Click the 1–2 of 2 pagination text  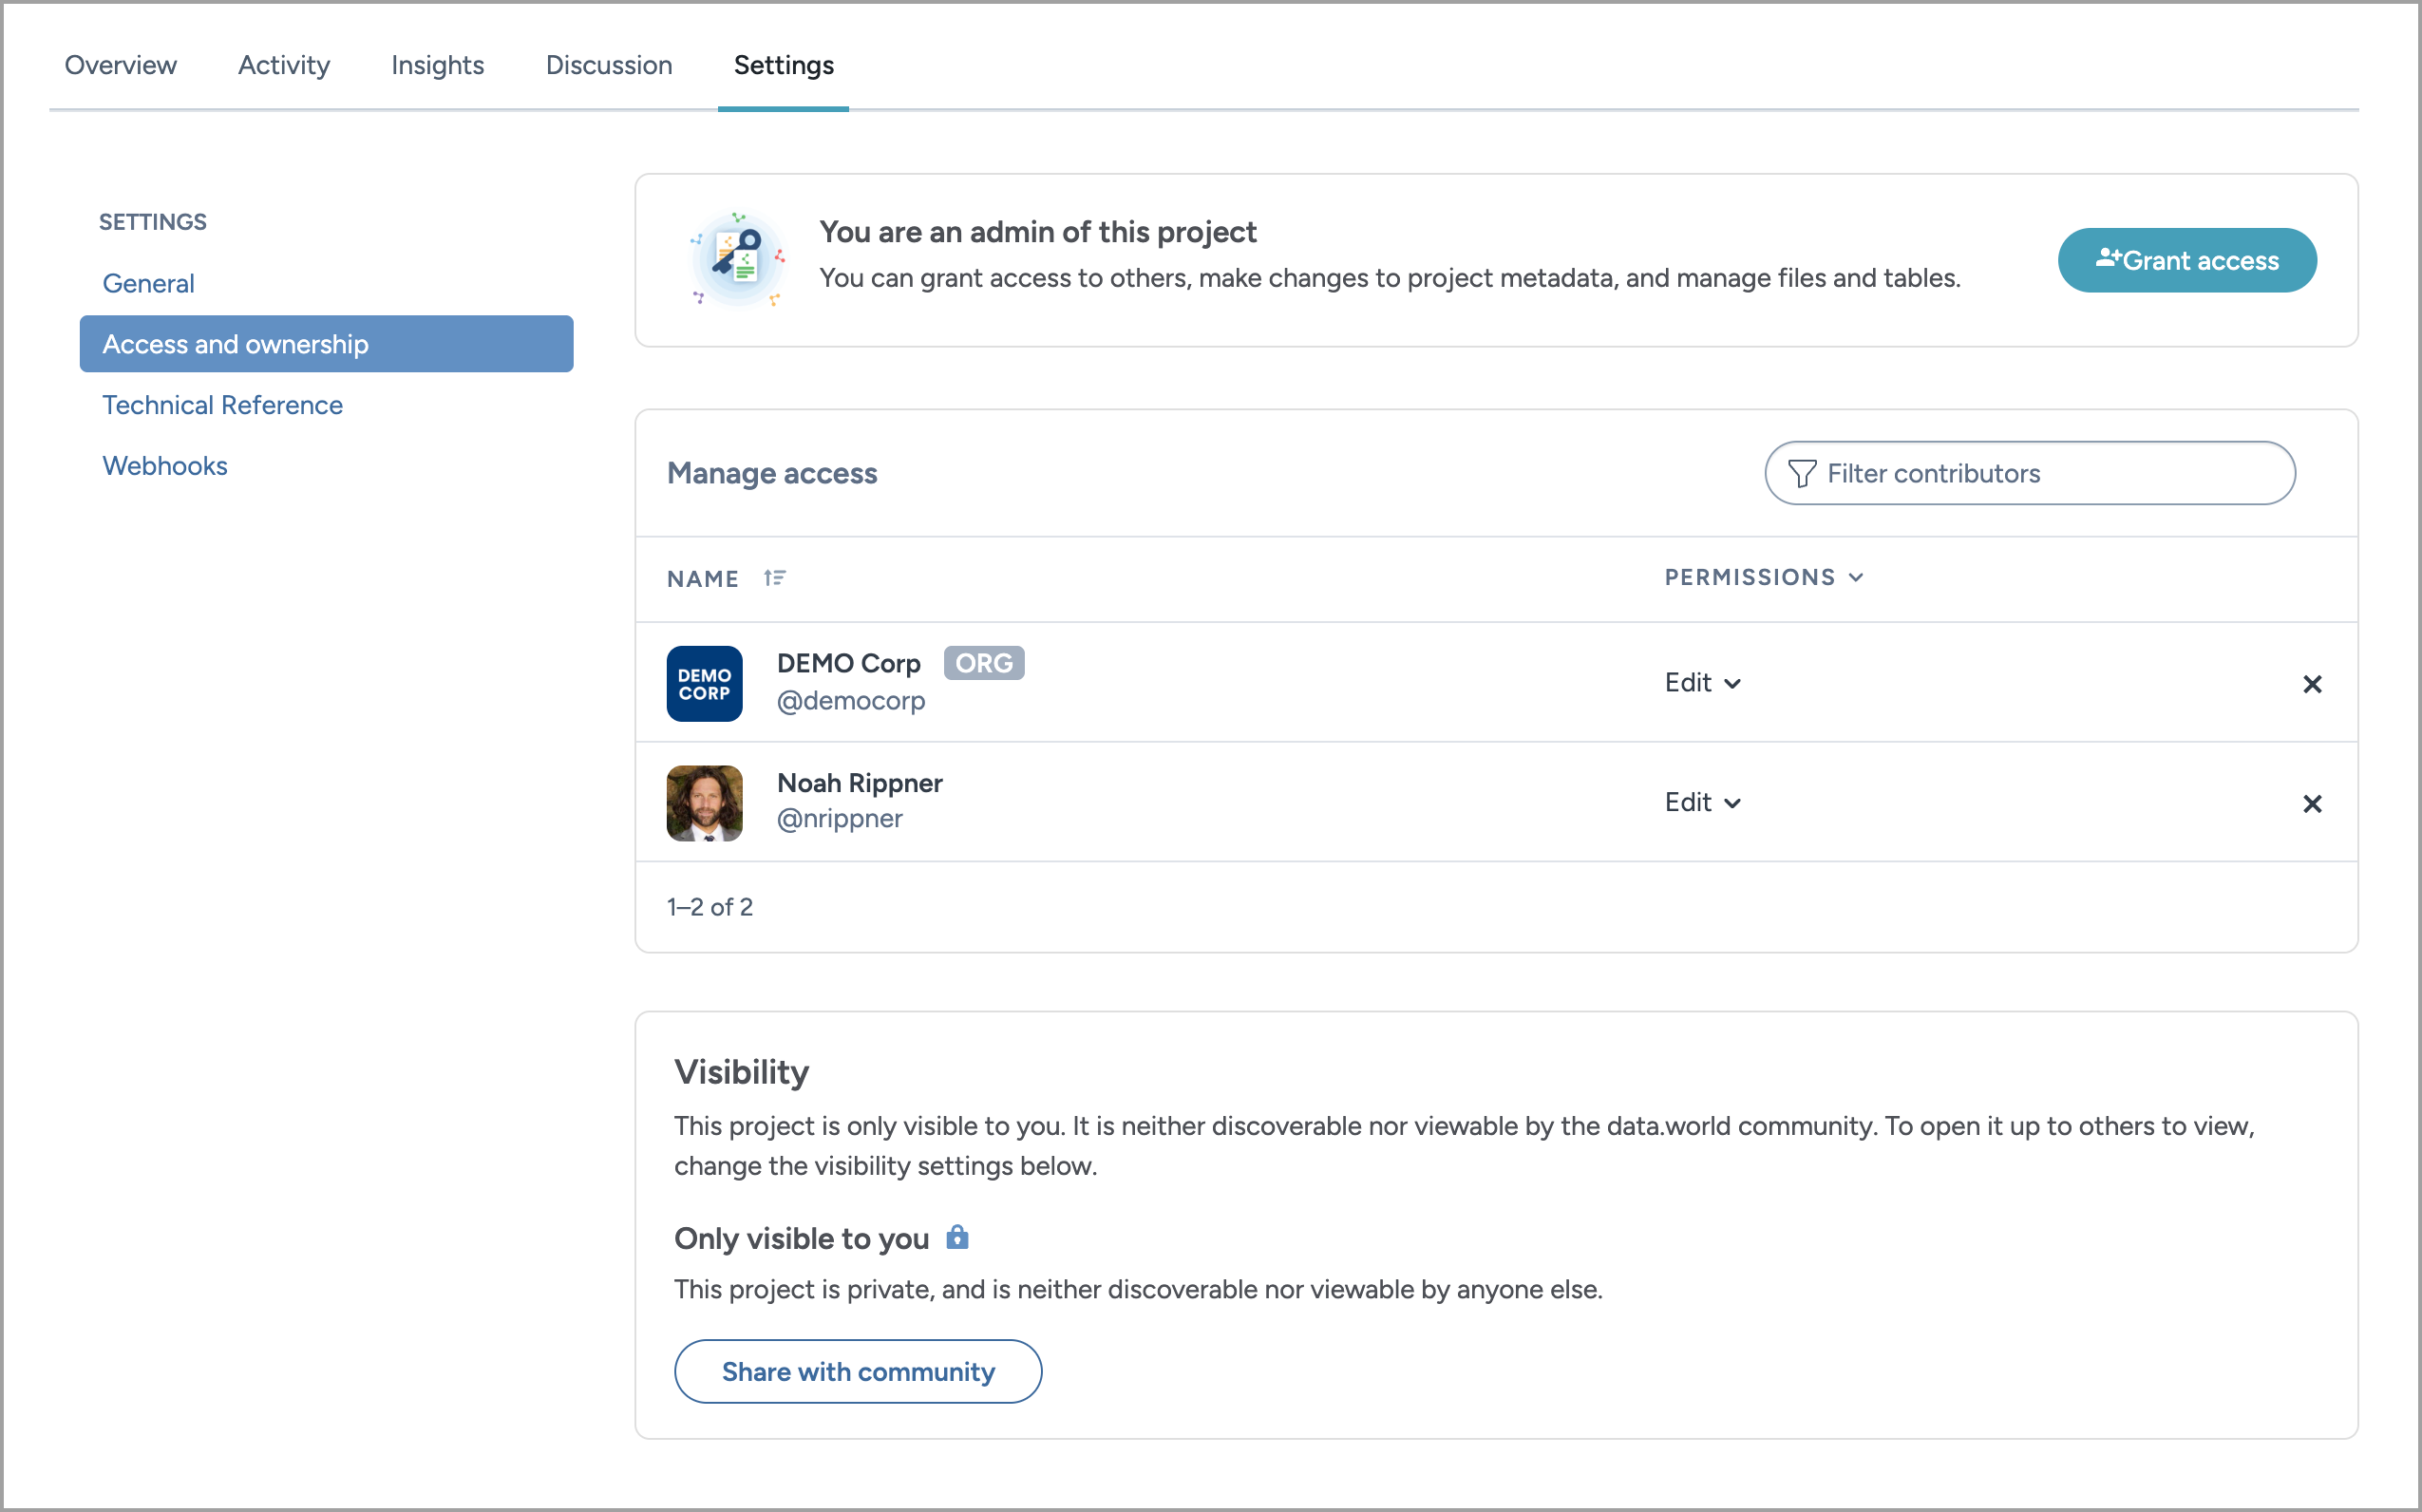pyautogui.click(x=710, y=907)
